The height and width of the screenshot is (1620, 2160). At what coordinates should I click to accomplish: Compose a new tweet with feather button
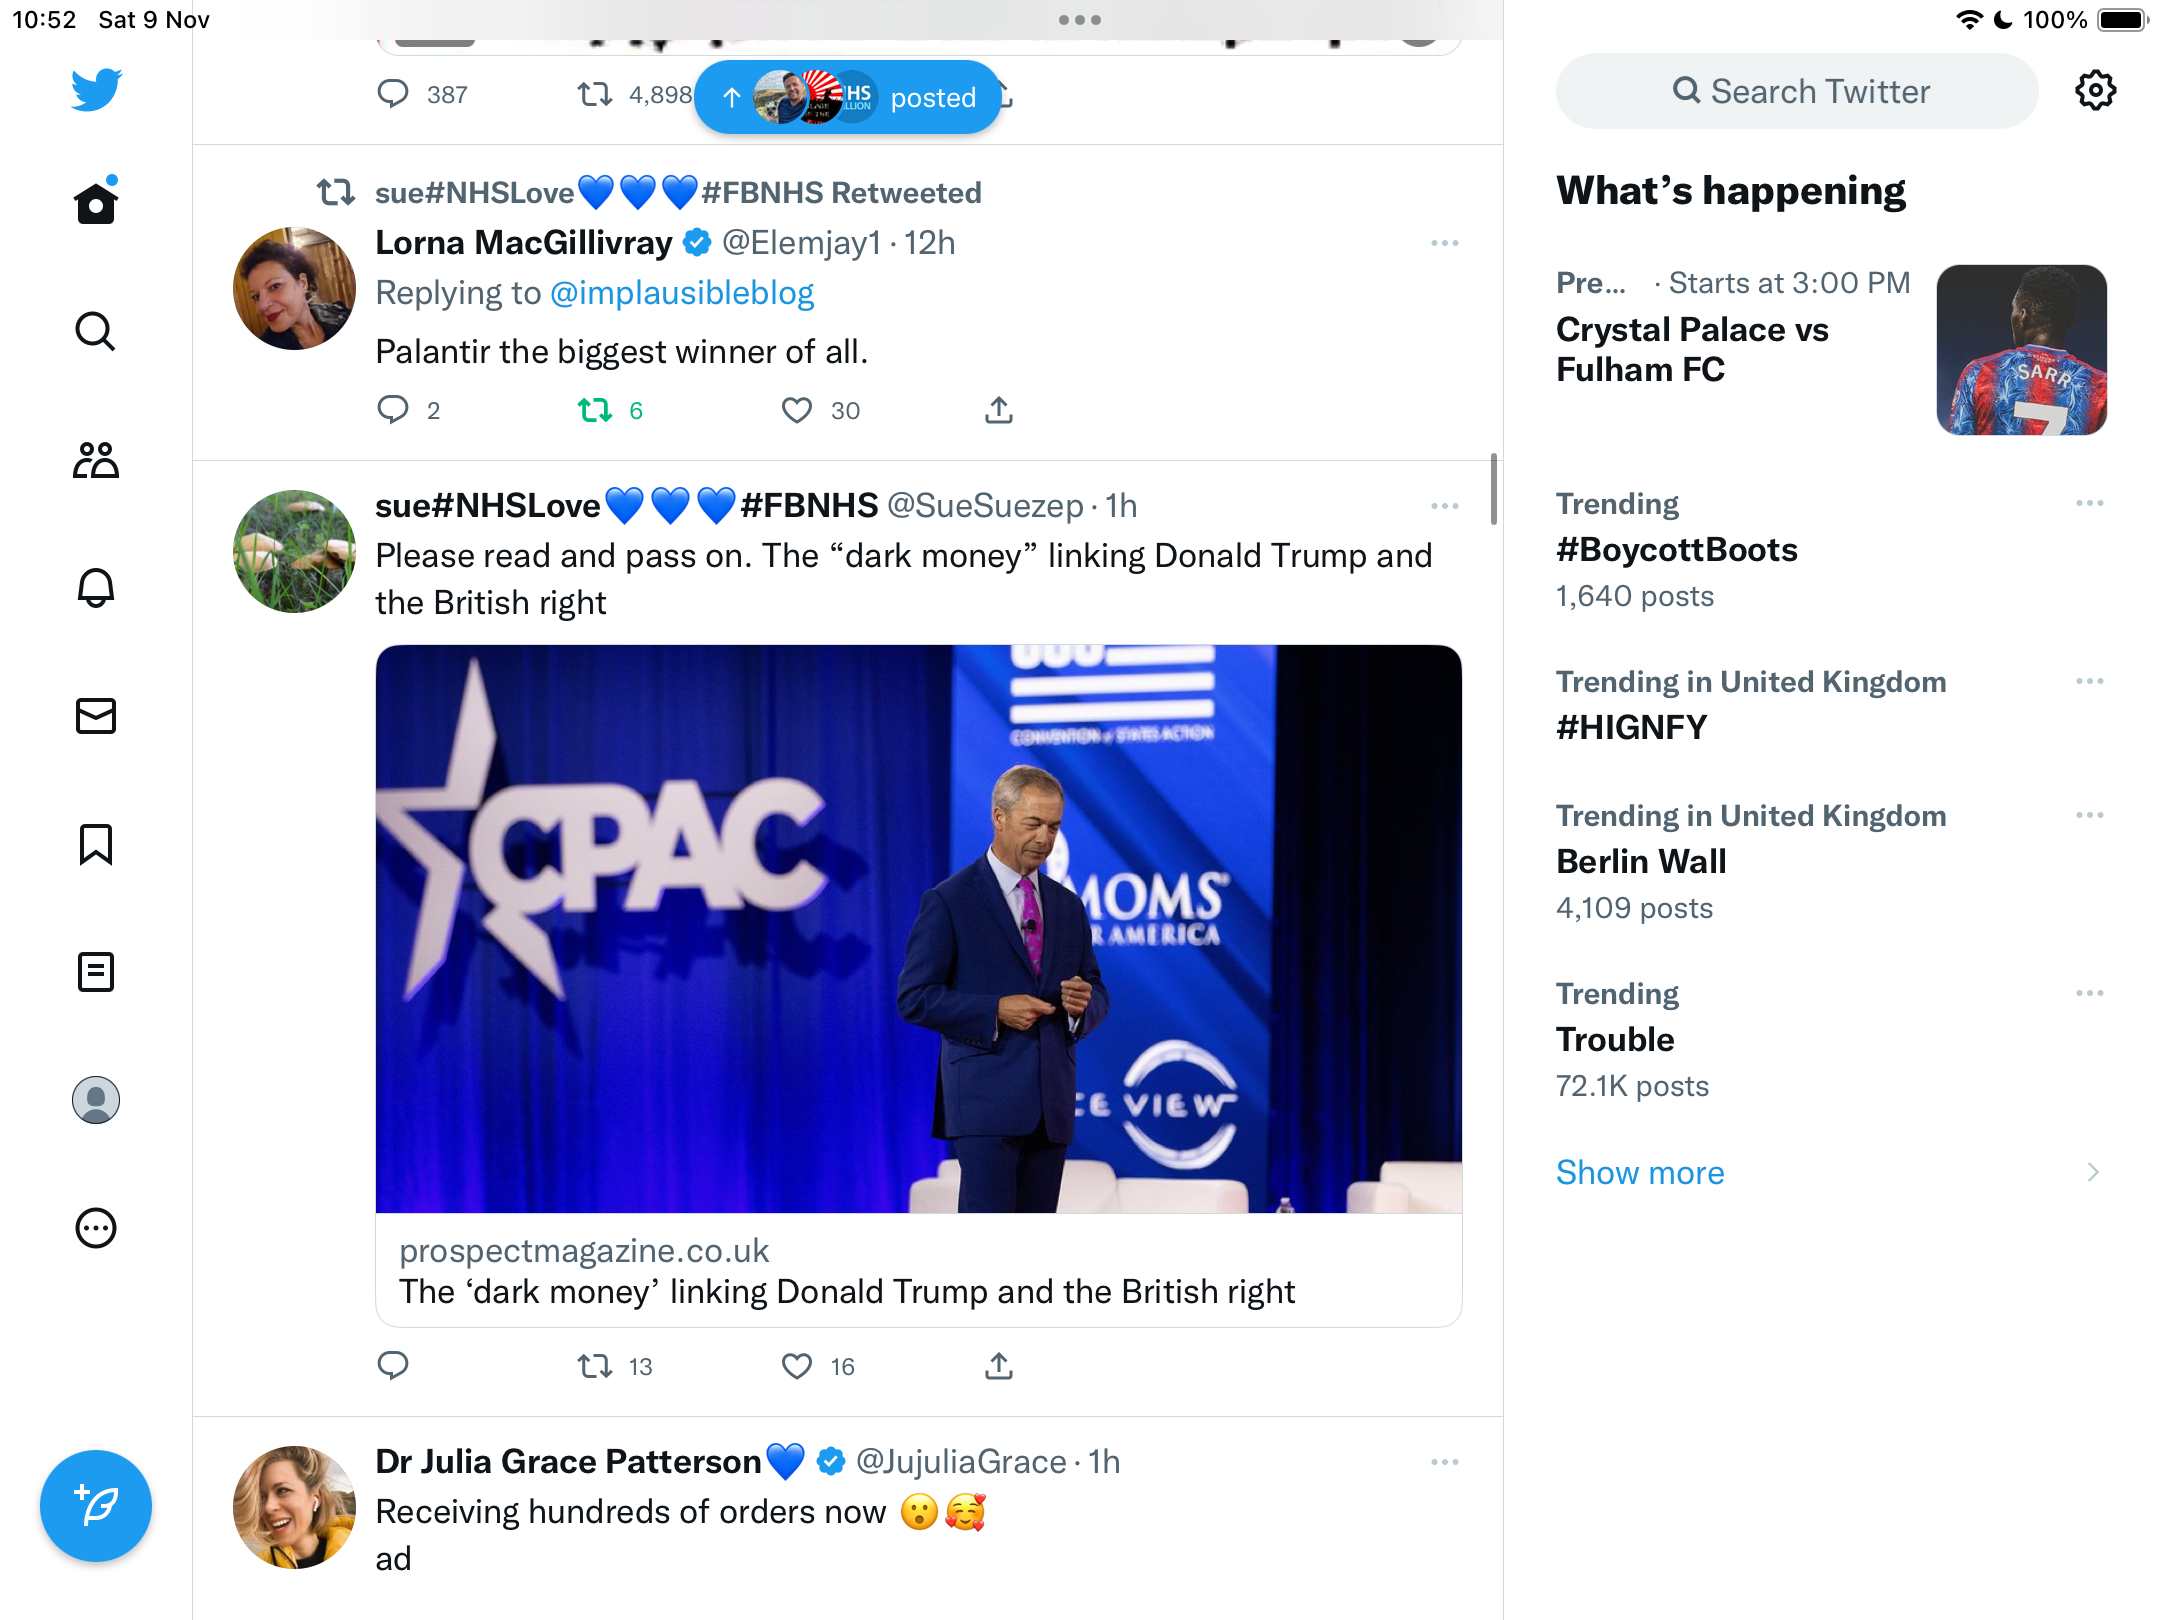point(96,1506)
